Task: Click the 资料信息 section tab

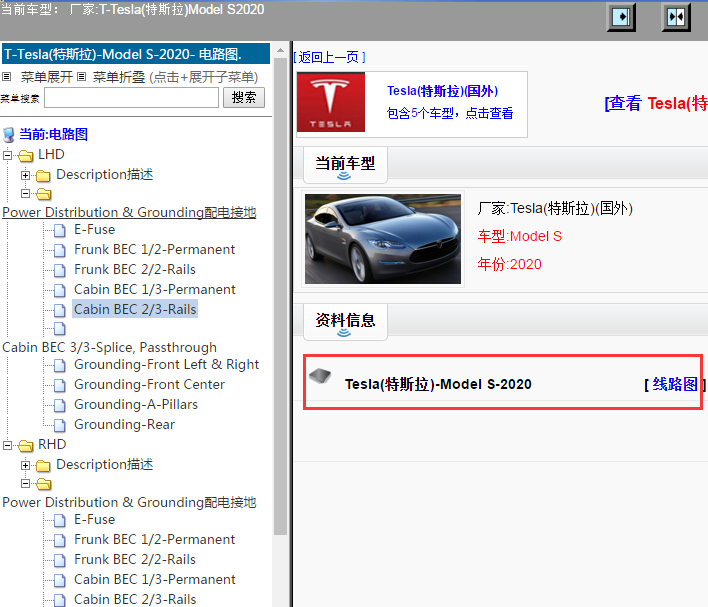Action: [345, 322]
